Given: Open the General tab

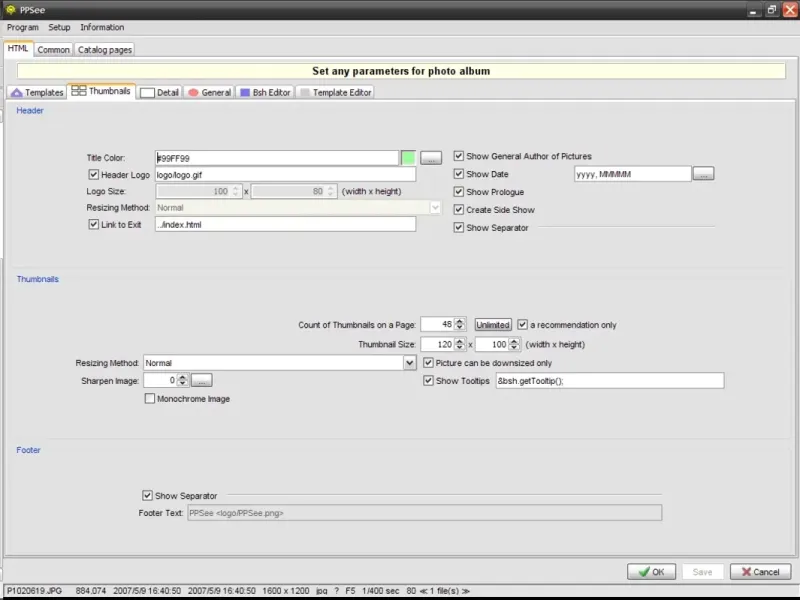Looking at the screenshot, I should point(209,92).
